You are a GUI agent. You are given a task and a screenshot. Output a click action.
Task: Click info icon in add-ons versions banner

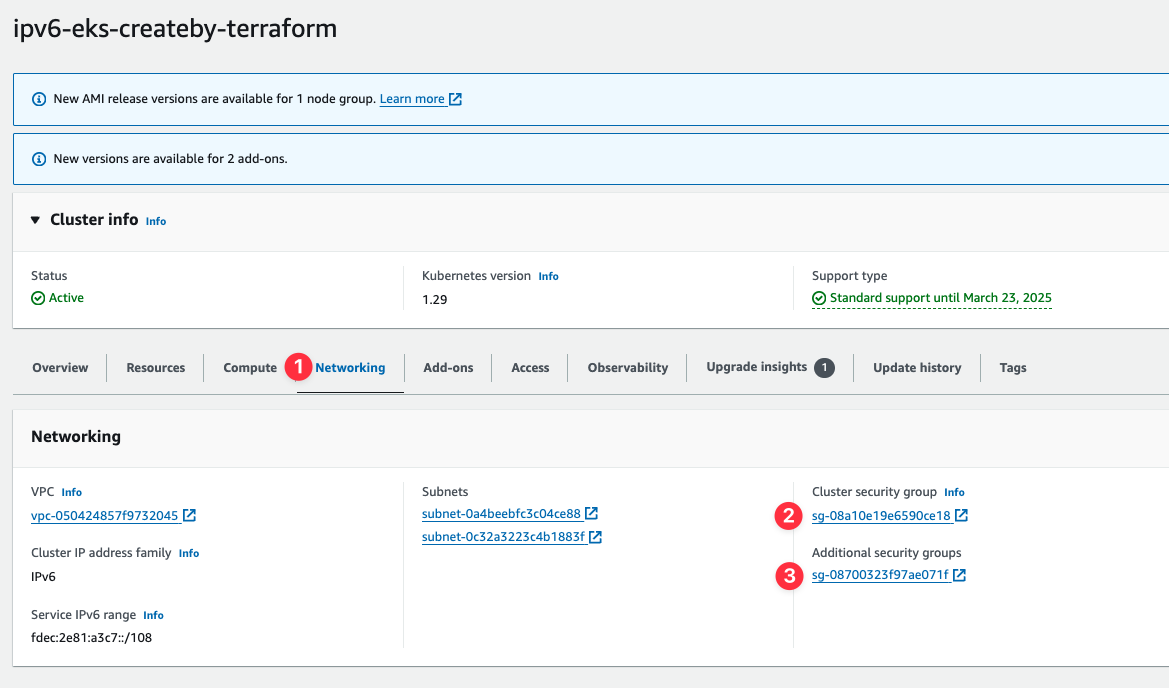pyautogui.click(x=39, y=159)
